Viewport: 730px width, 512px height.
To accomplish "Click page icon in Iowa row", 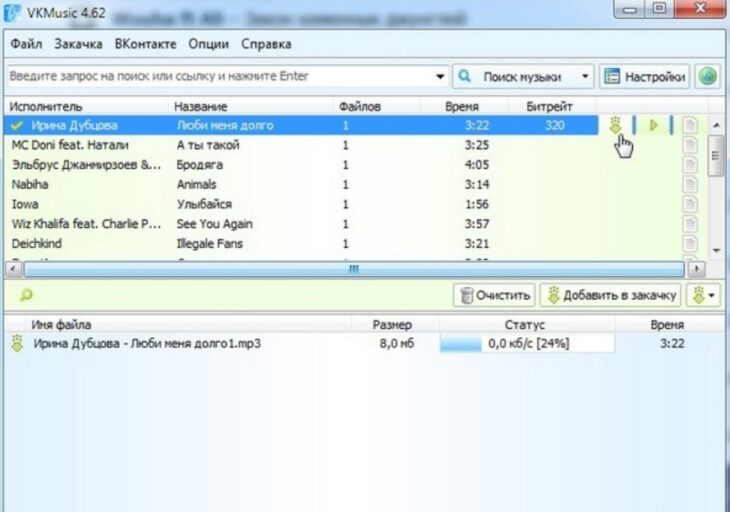I will click(690, 204).
